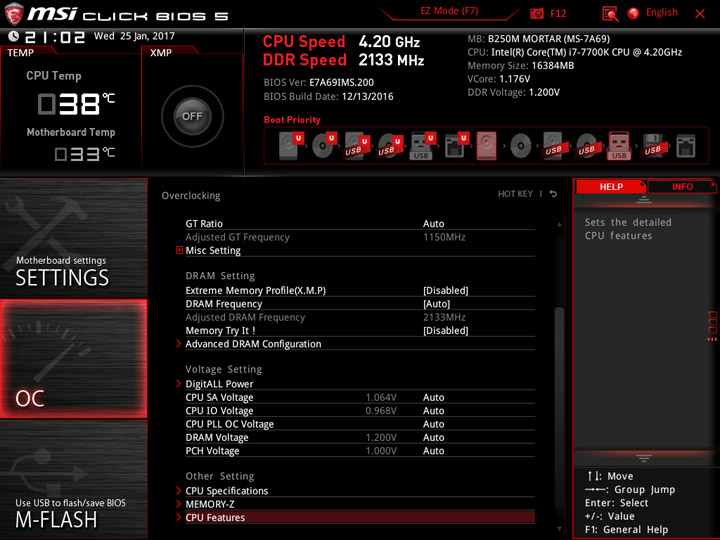Open the OC overclocking panel
Image resolution: width=720 pixels, height=540 pixels.
tap(73, 359)
